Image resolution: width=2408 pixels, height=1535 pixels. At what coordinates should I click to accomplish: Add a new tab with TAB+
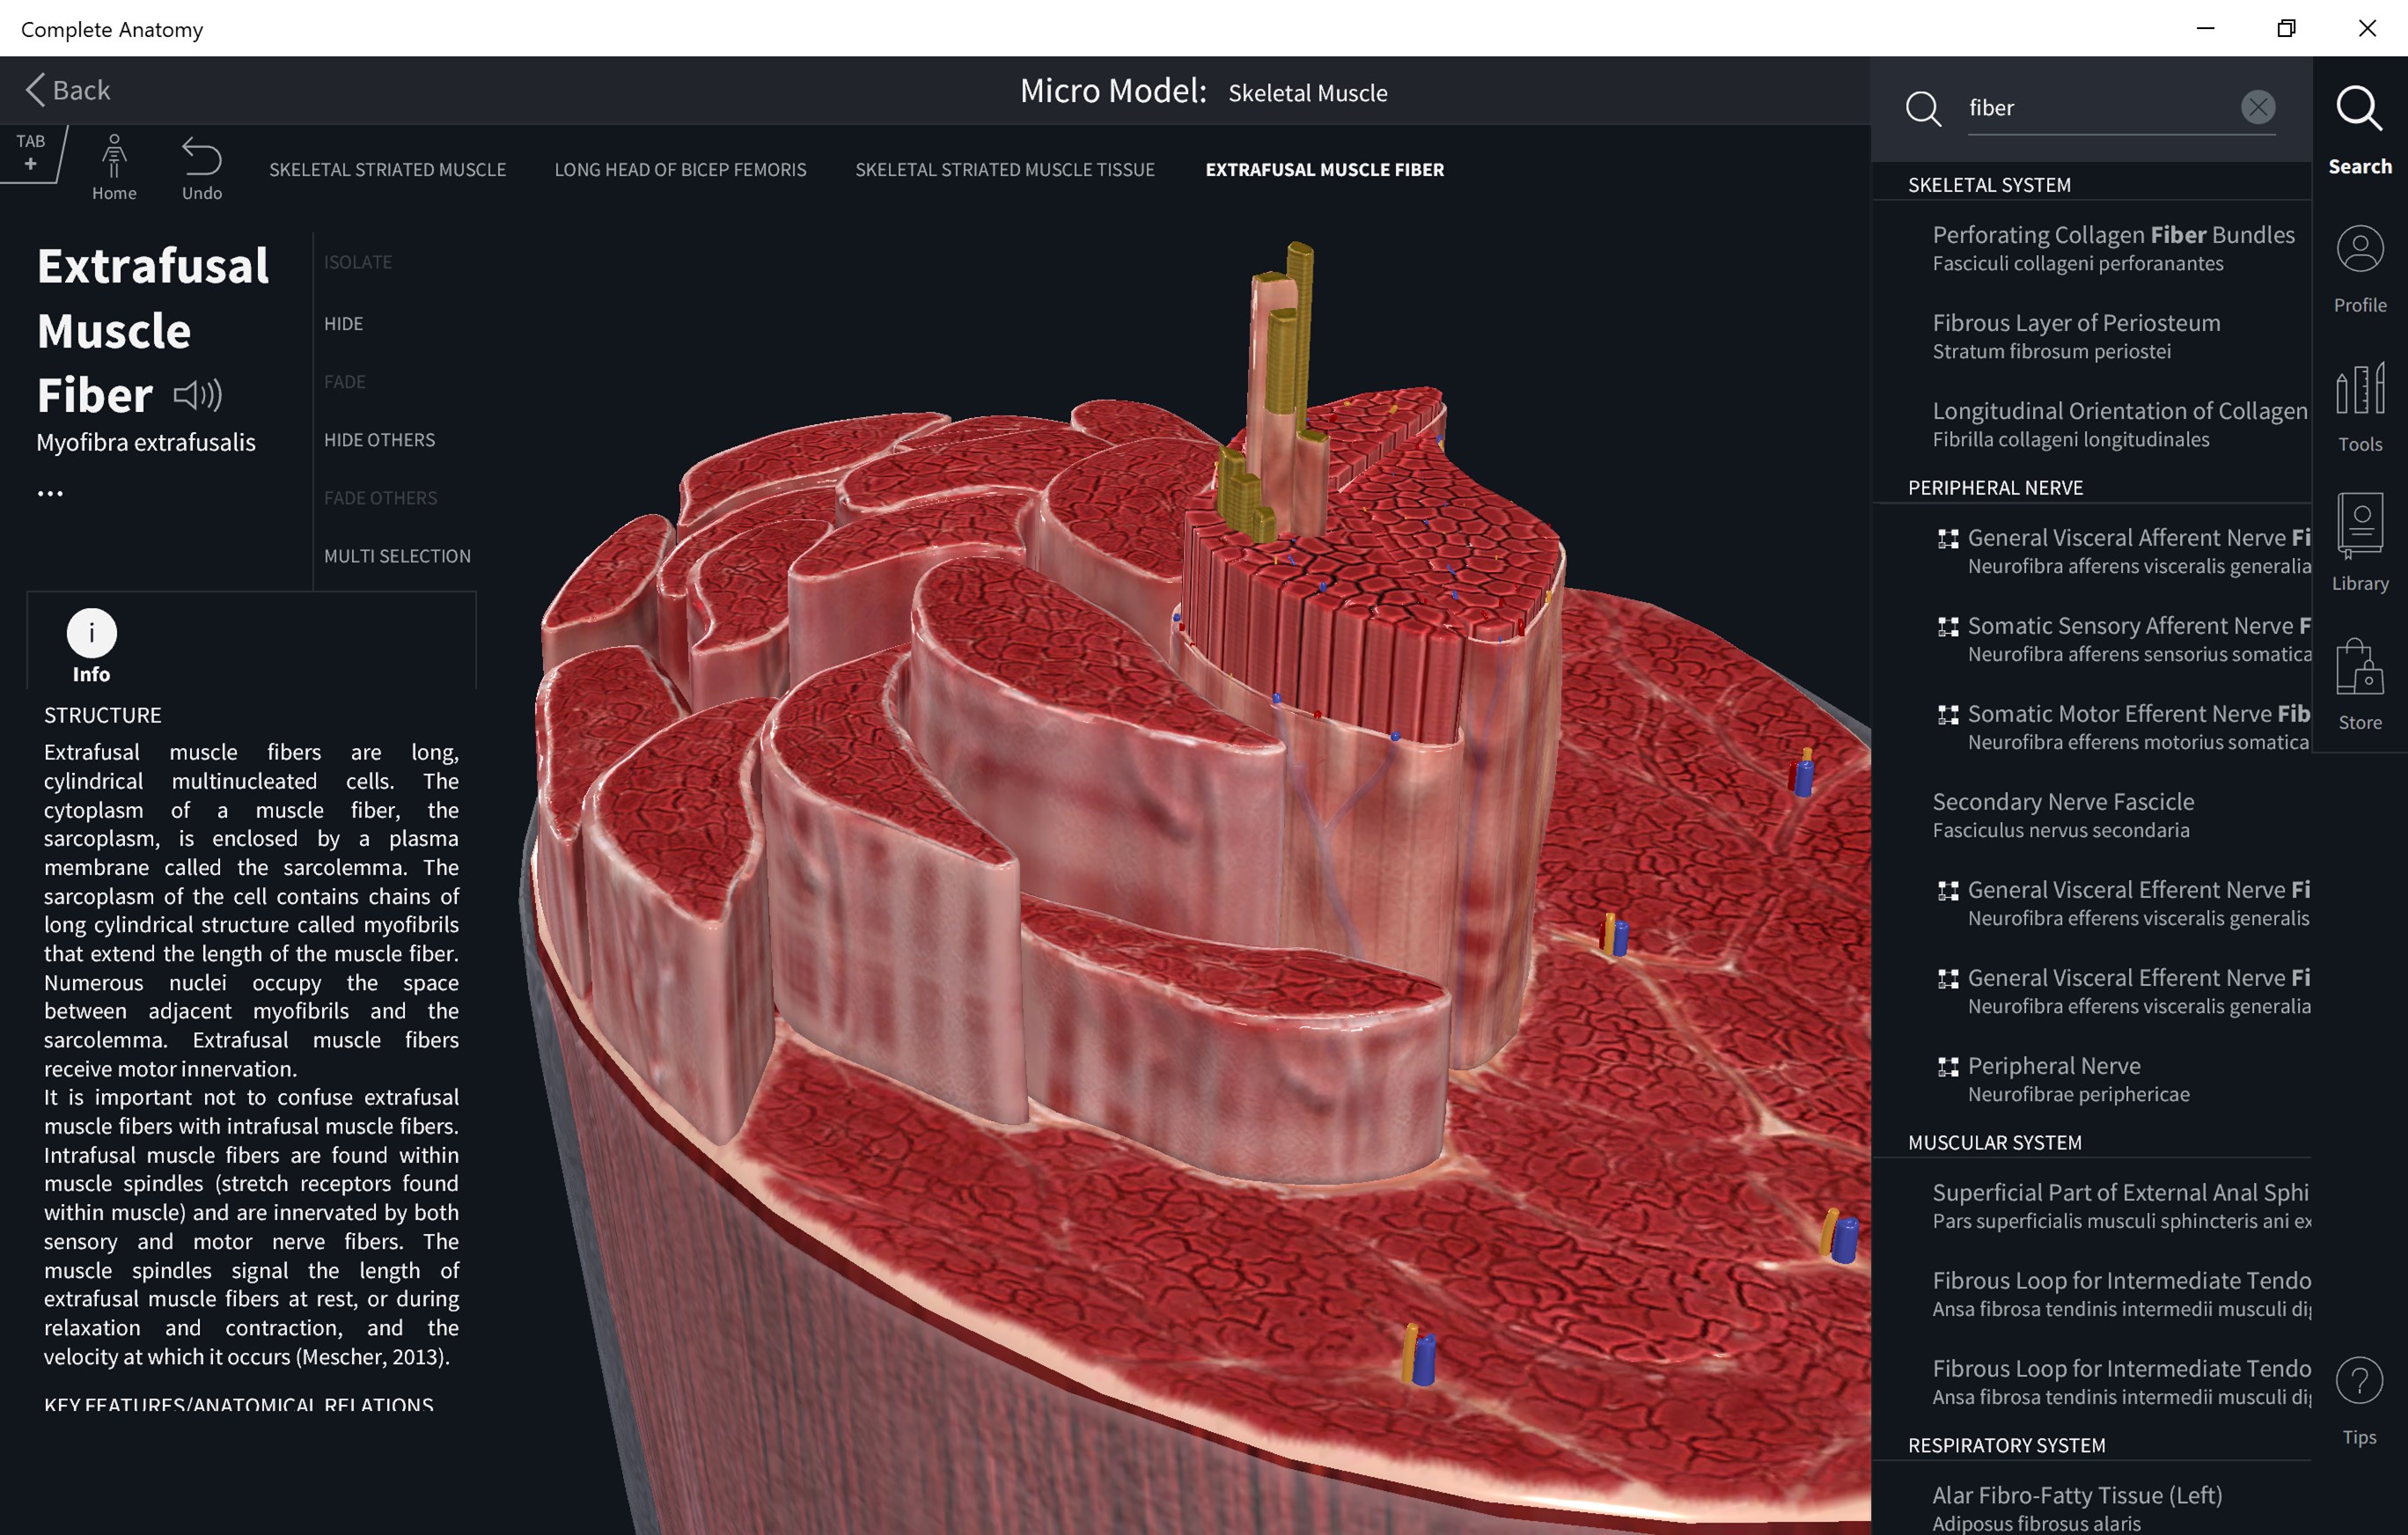(30, 152)
